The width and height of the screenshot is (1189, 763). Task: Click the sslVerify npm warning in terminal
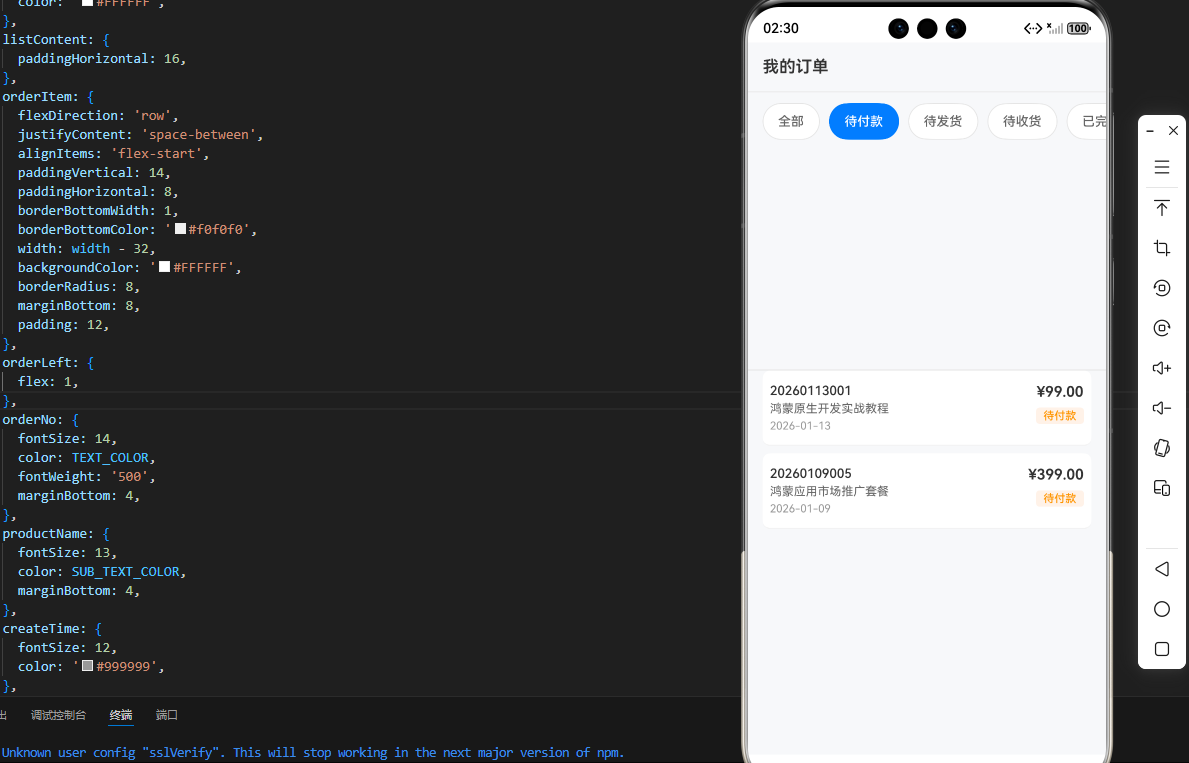[x=312, y=752]
